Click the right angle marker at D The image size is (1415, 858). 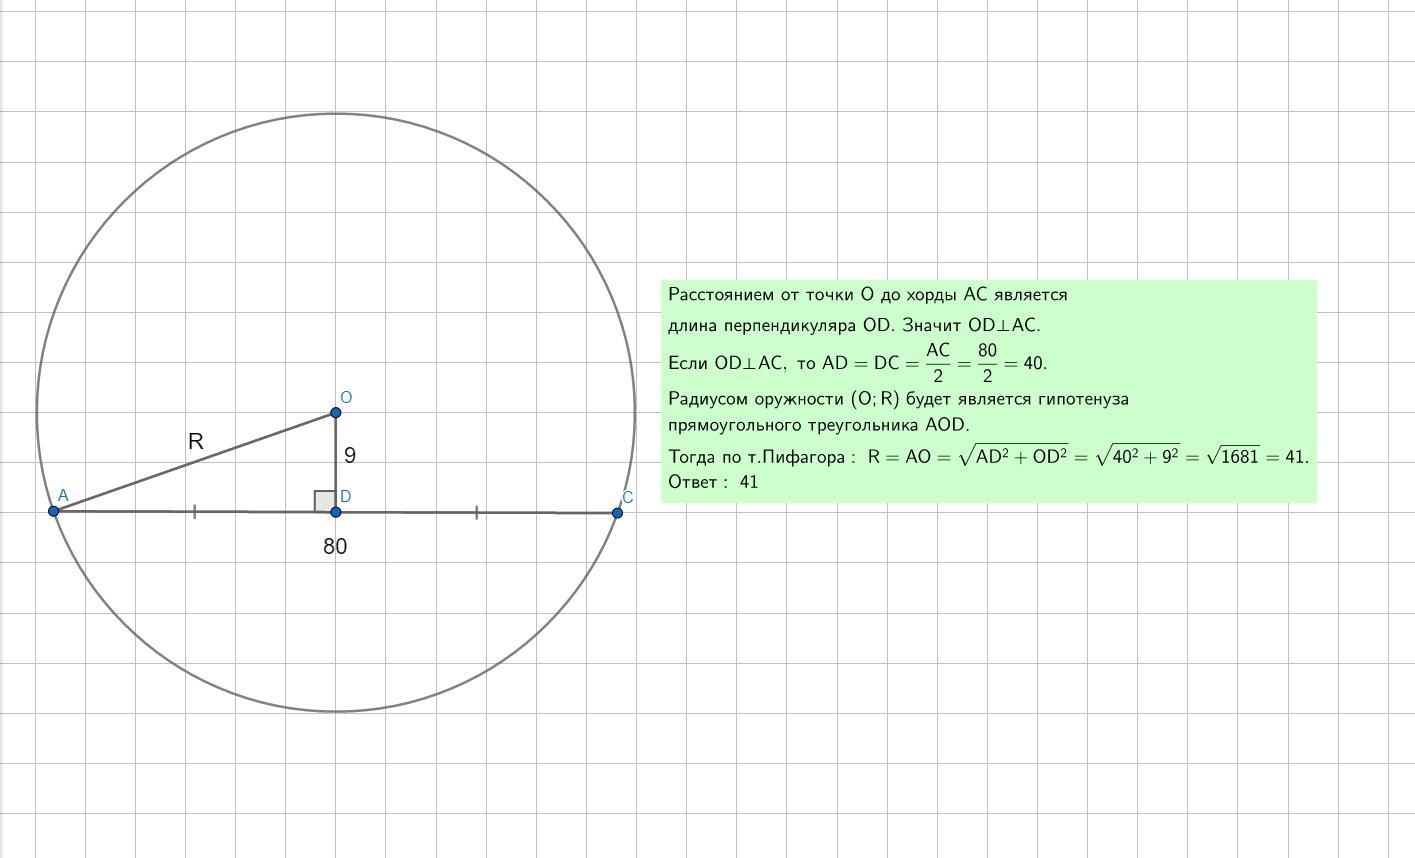tap(324, 501)
